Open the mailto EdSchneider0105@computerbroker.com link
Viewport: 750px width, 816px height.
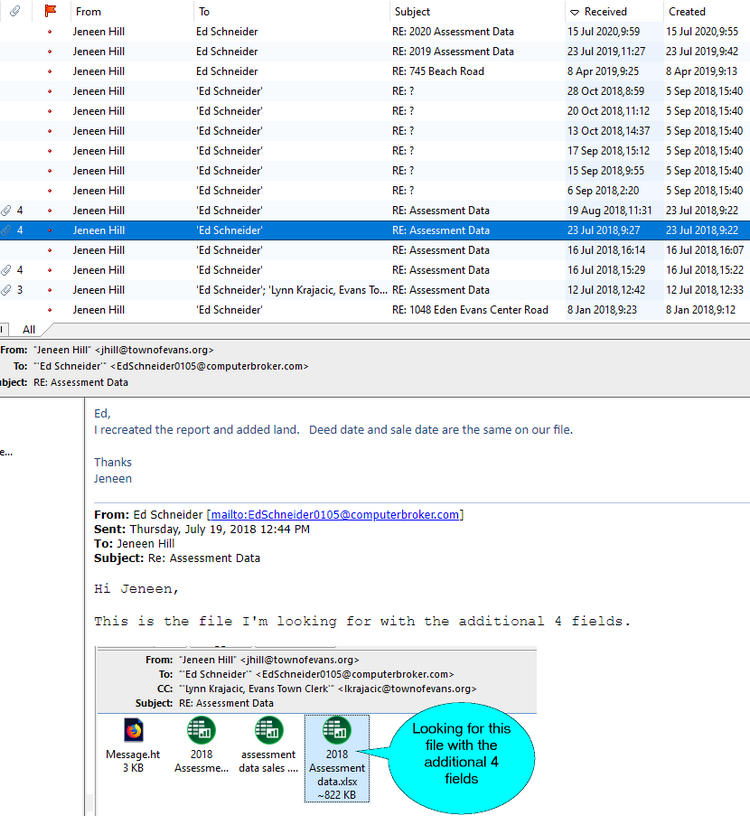[x=335, y=515]
